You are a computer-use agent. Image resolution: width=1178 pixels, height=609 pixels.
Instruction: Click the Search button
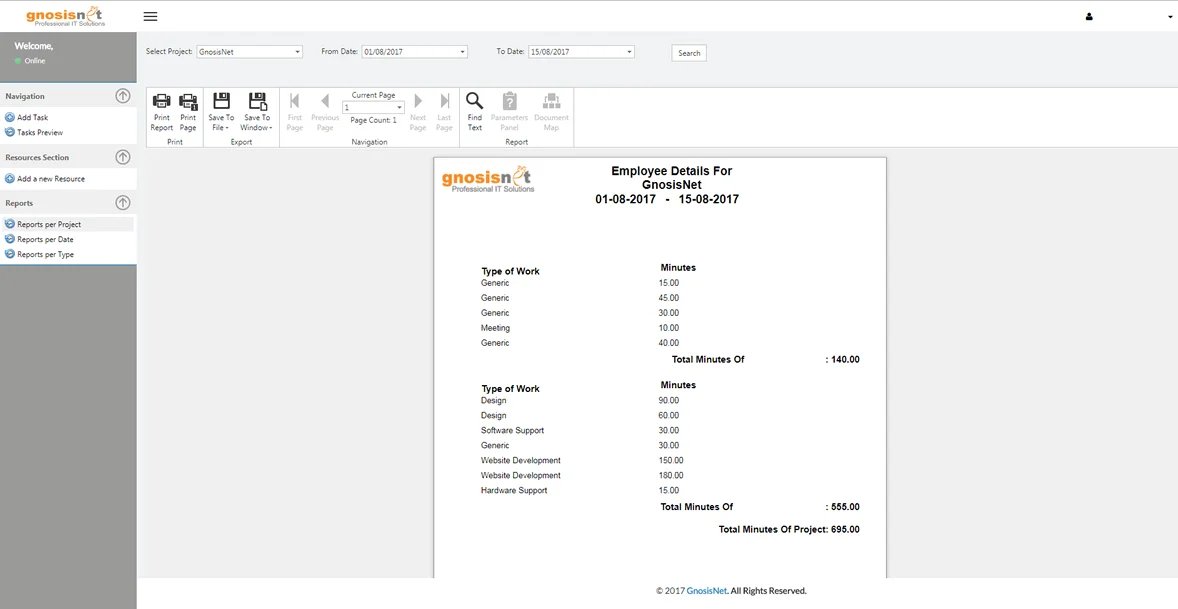tap(689, 53)
